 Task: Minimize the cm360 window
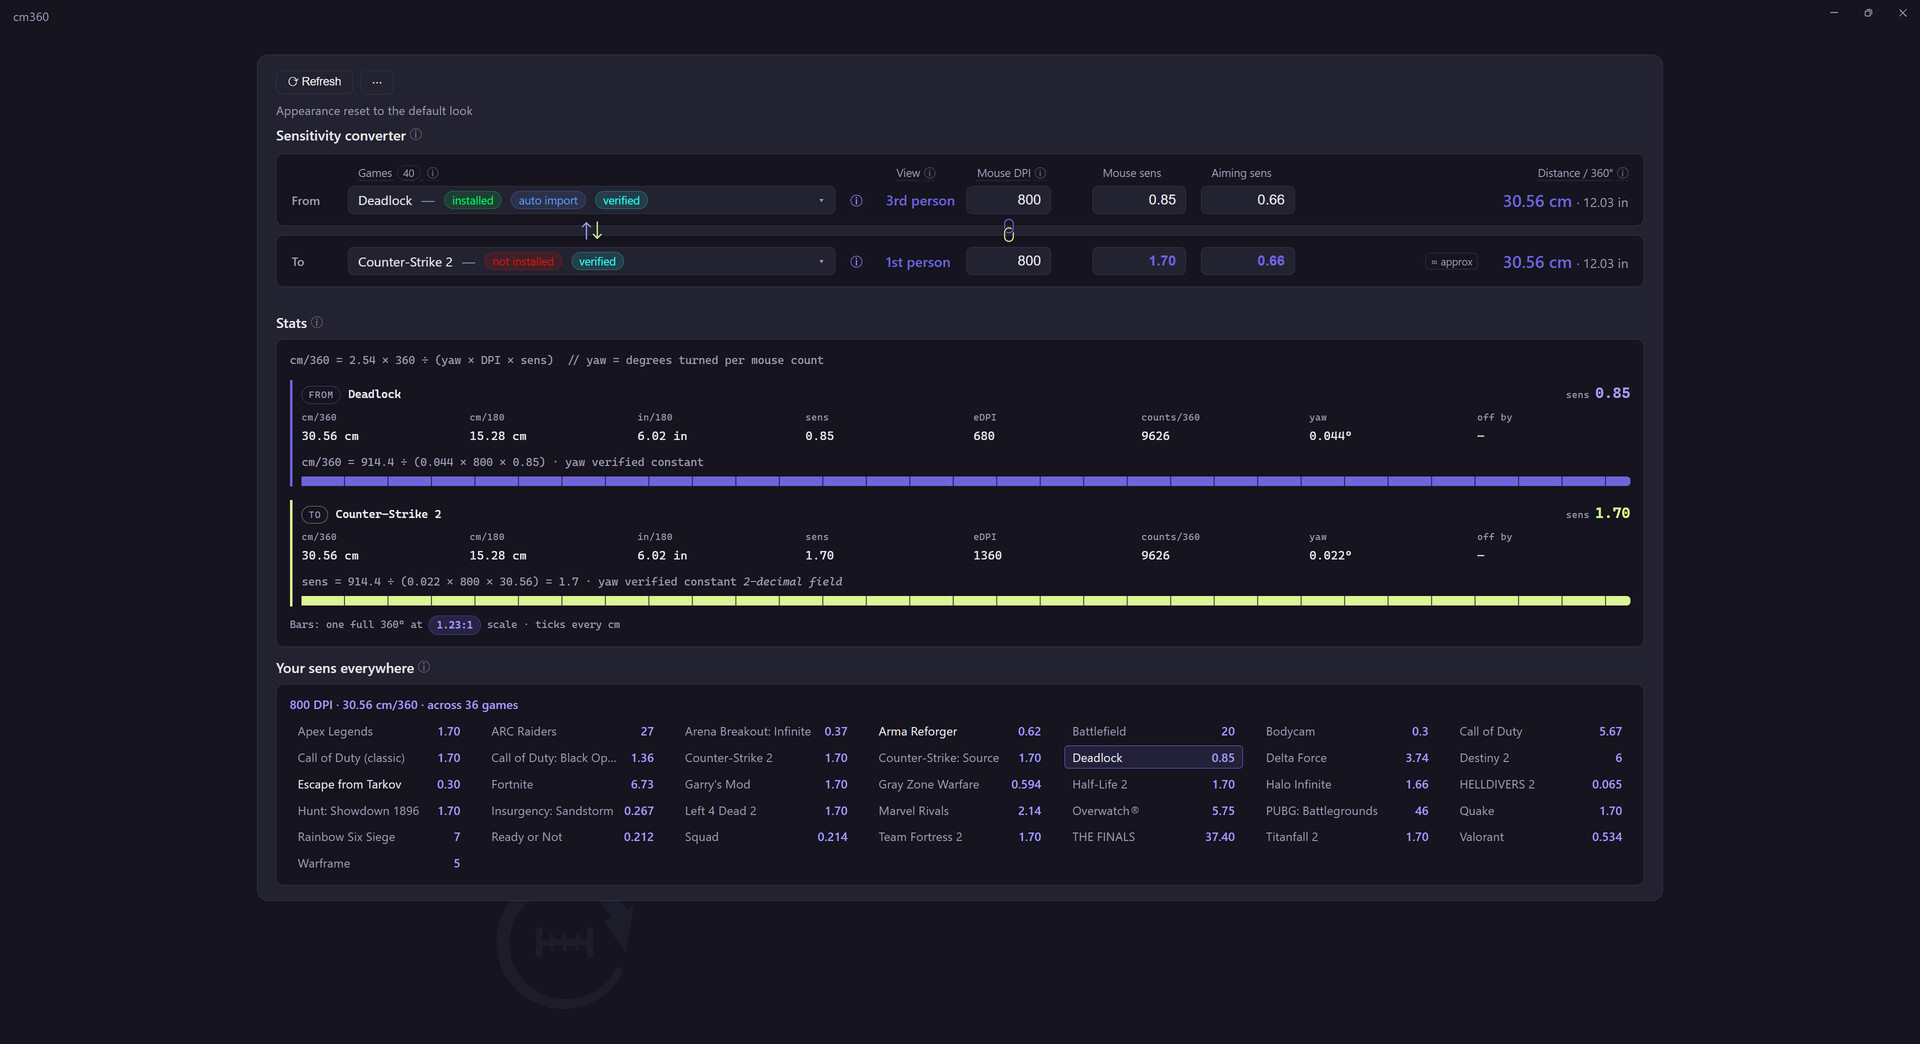(1834, 13)
